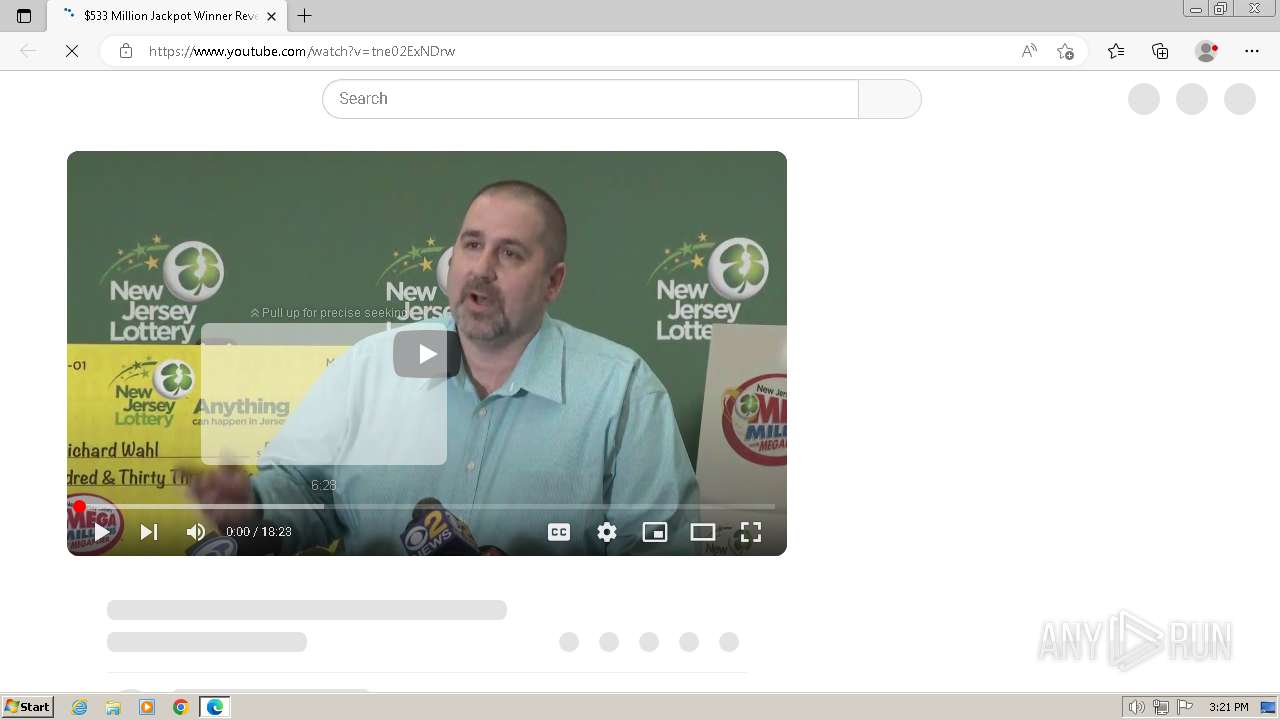Open the tab actions menu
Screen dimensions: 1280x720
coord(24,16)
